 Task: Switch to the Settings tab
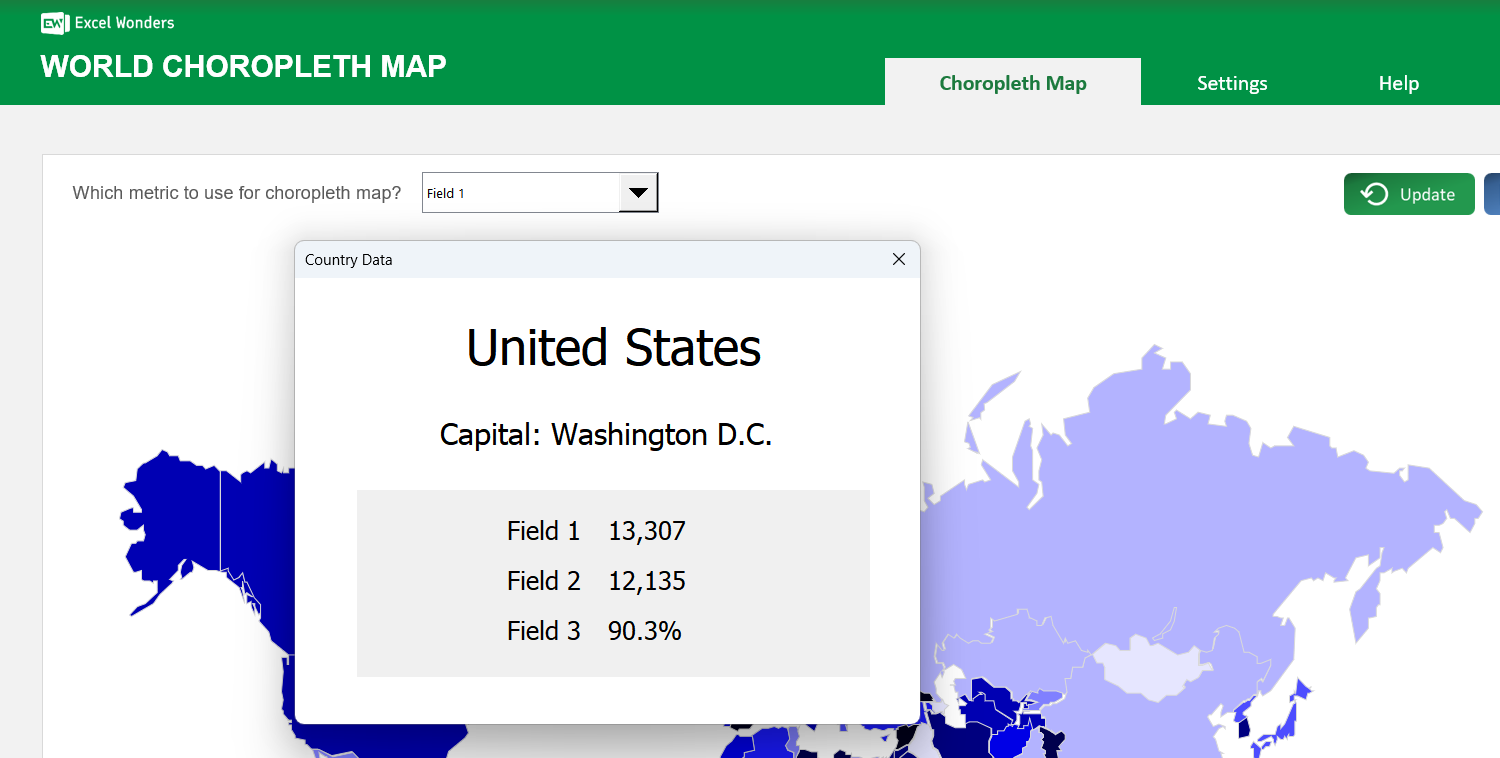point(1232,83)
